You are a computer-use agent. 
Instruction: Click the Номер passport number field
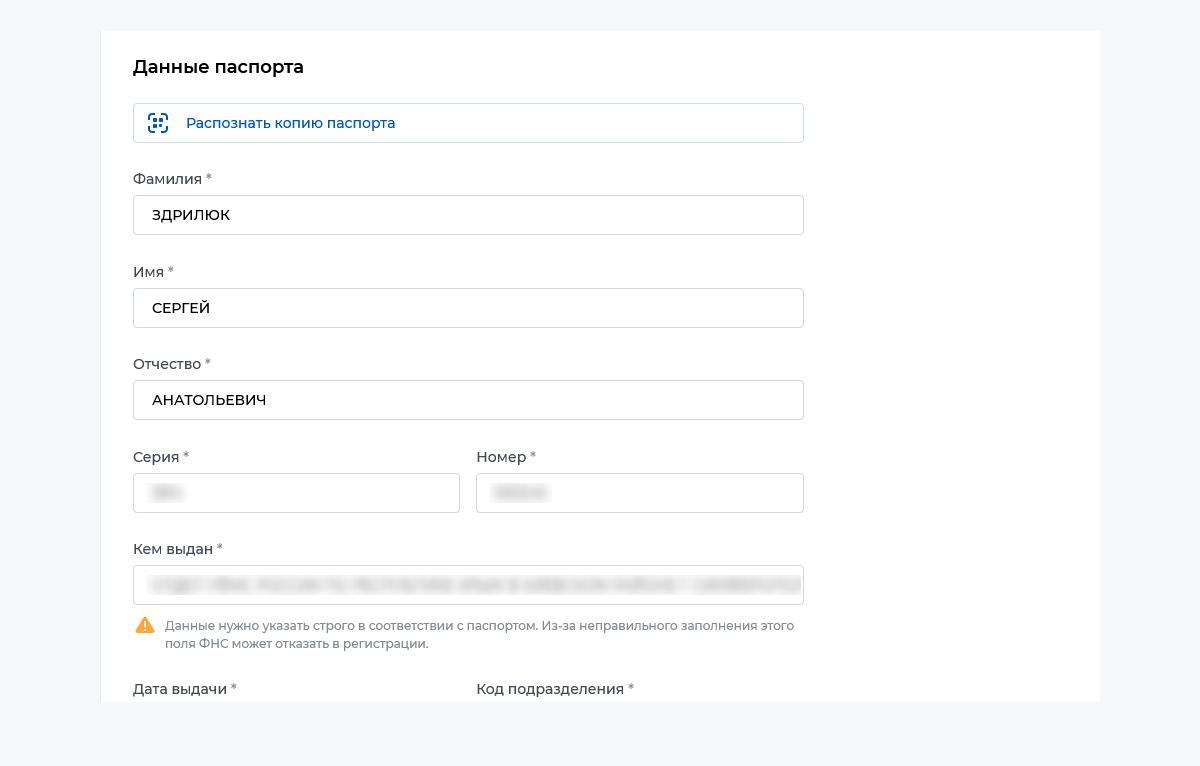[x=639, y=493]
